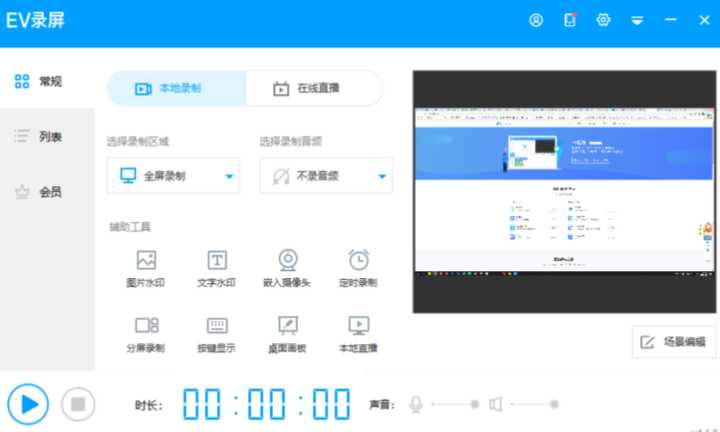Open settings gear in title bar
The height and width of the screenshot is (432, 720).
[603, 20]
